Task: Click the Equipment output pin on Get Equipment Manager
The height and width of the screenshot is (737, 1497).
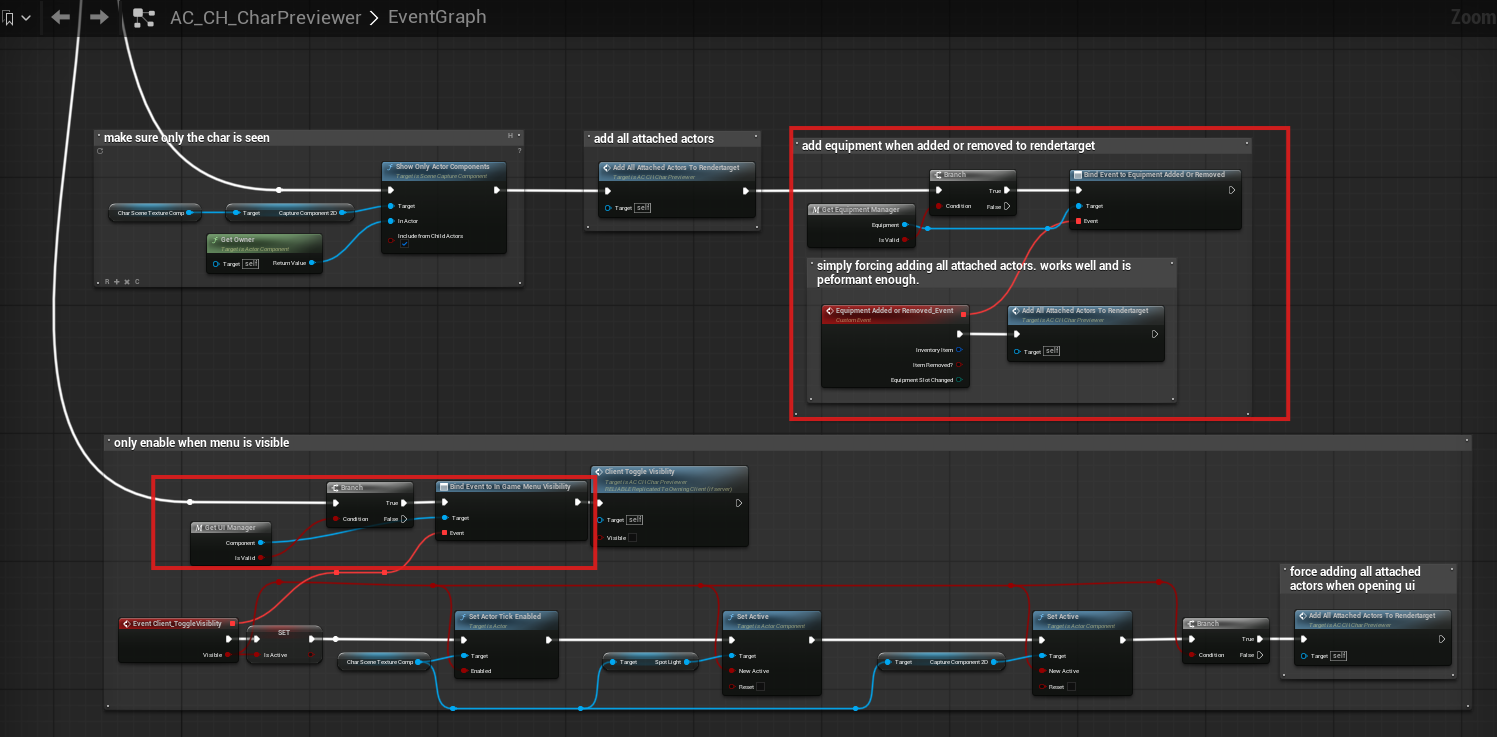Action: click(904, 225)
